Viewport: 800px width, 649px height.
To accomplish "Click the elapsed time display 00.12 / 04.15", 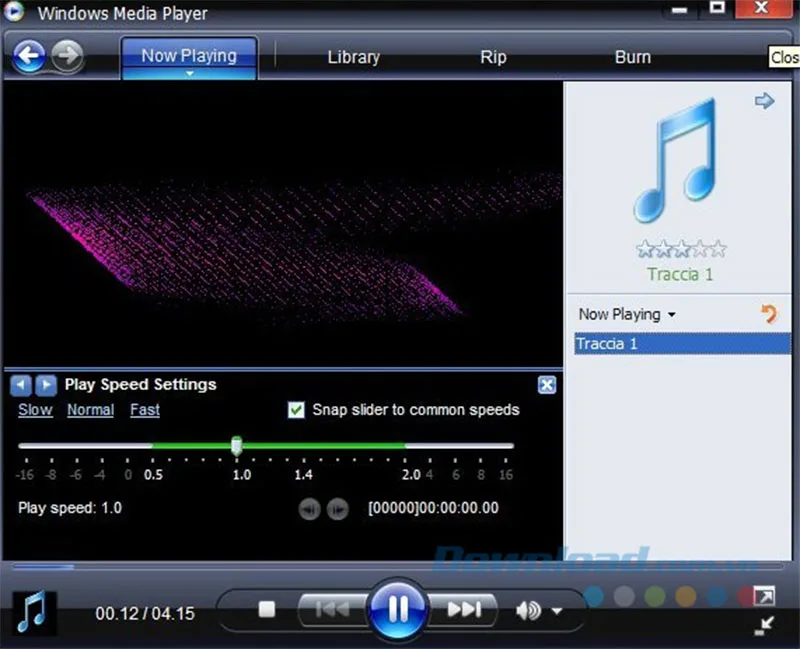I will pyautogui.click(x=145, y=613).
